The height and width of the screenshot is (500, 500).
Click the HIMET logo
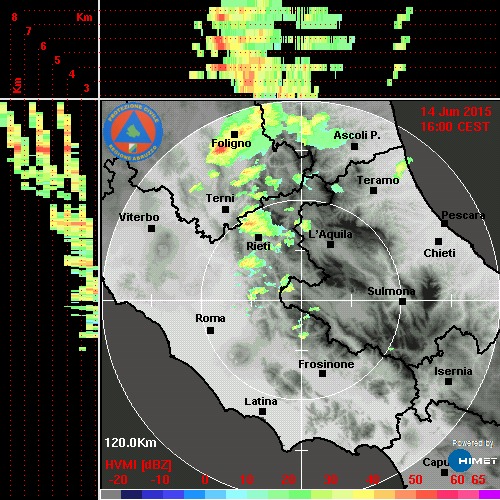473,461
